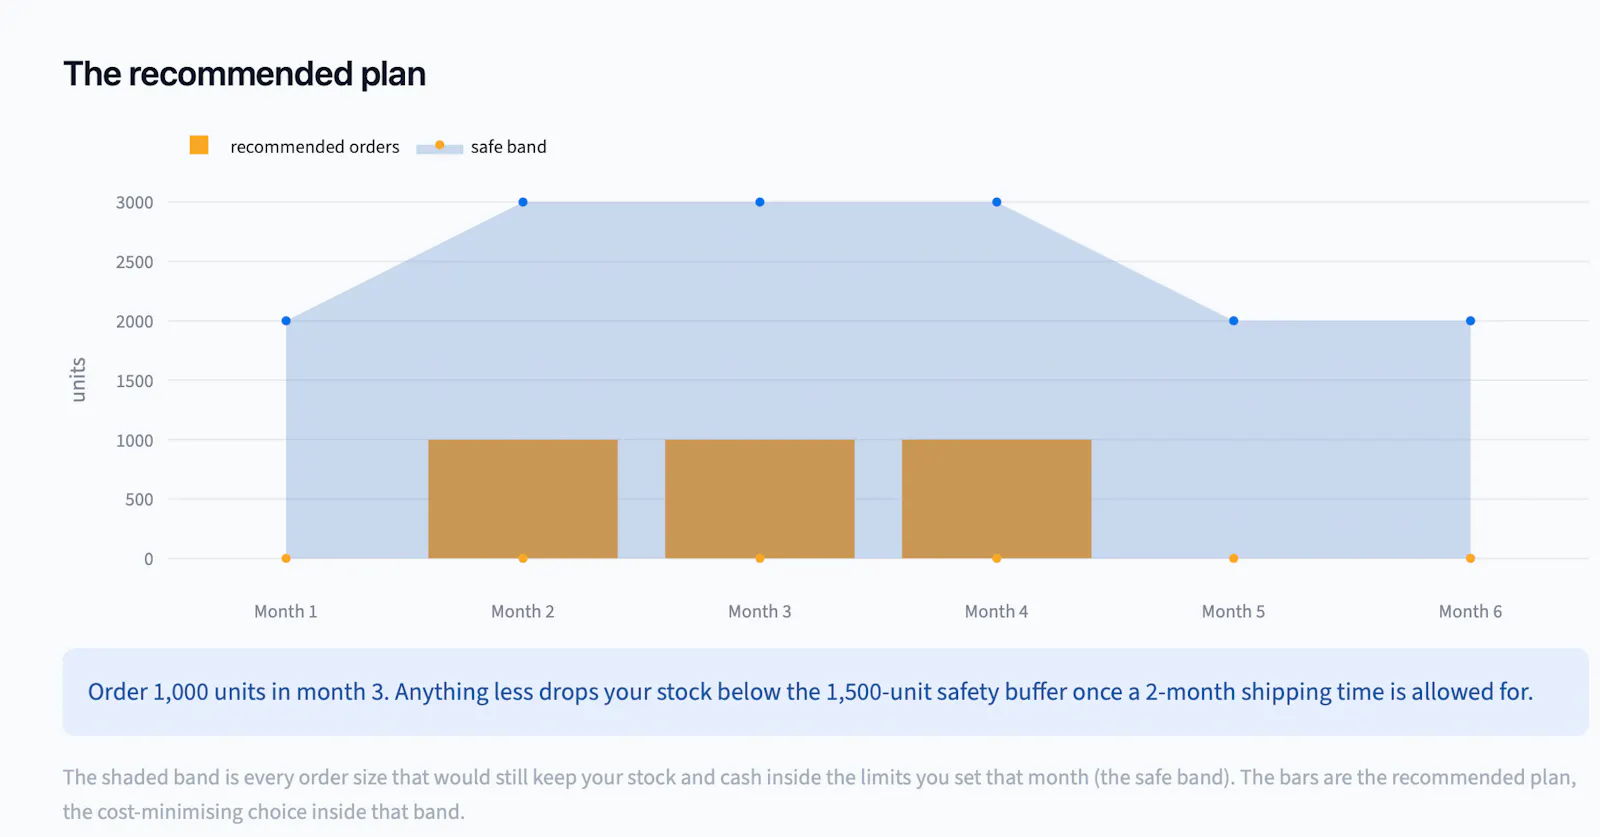Click the orange recommended orders legend swatch
The width and height of the screenshot is (1600, 837).
click(199, 145)
